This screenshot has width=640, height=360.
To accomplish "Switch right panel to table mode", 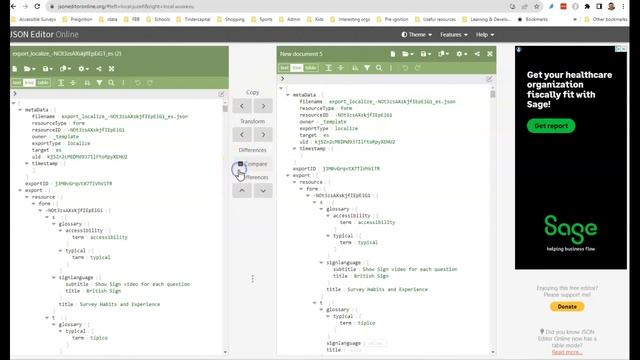I will click(311, 68).
